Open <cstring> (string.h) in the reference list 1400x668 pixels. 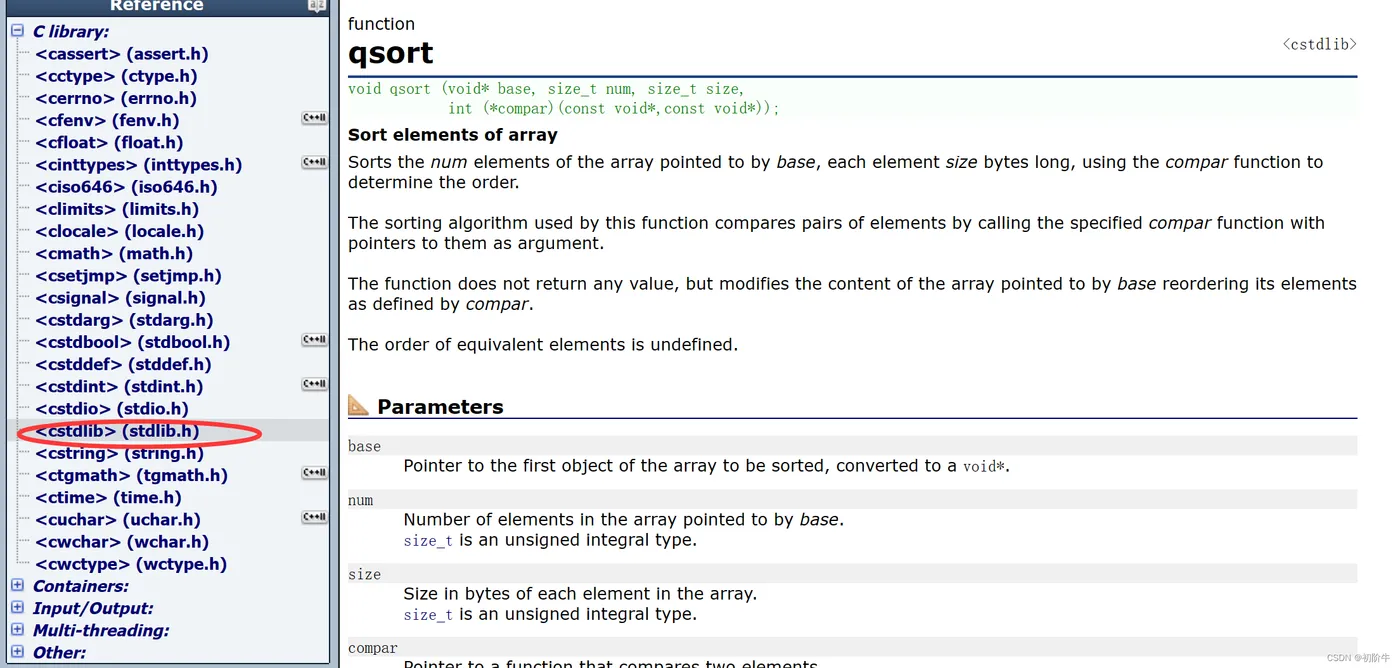tap(119, 453)
